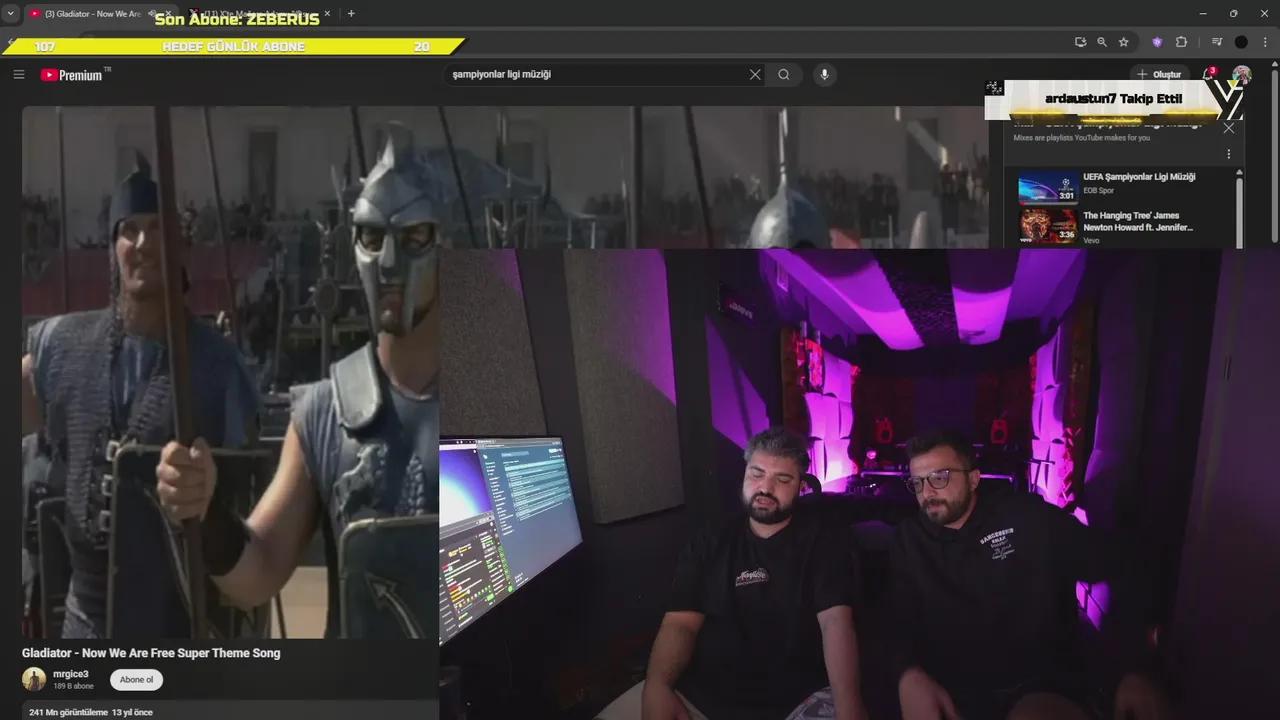Bookmark this page with the star

1124,42
